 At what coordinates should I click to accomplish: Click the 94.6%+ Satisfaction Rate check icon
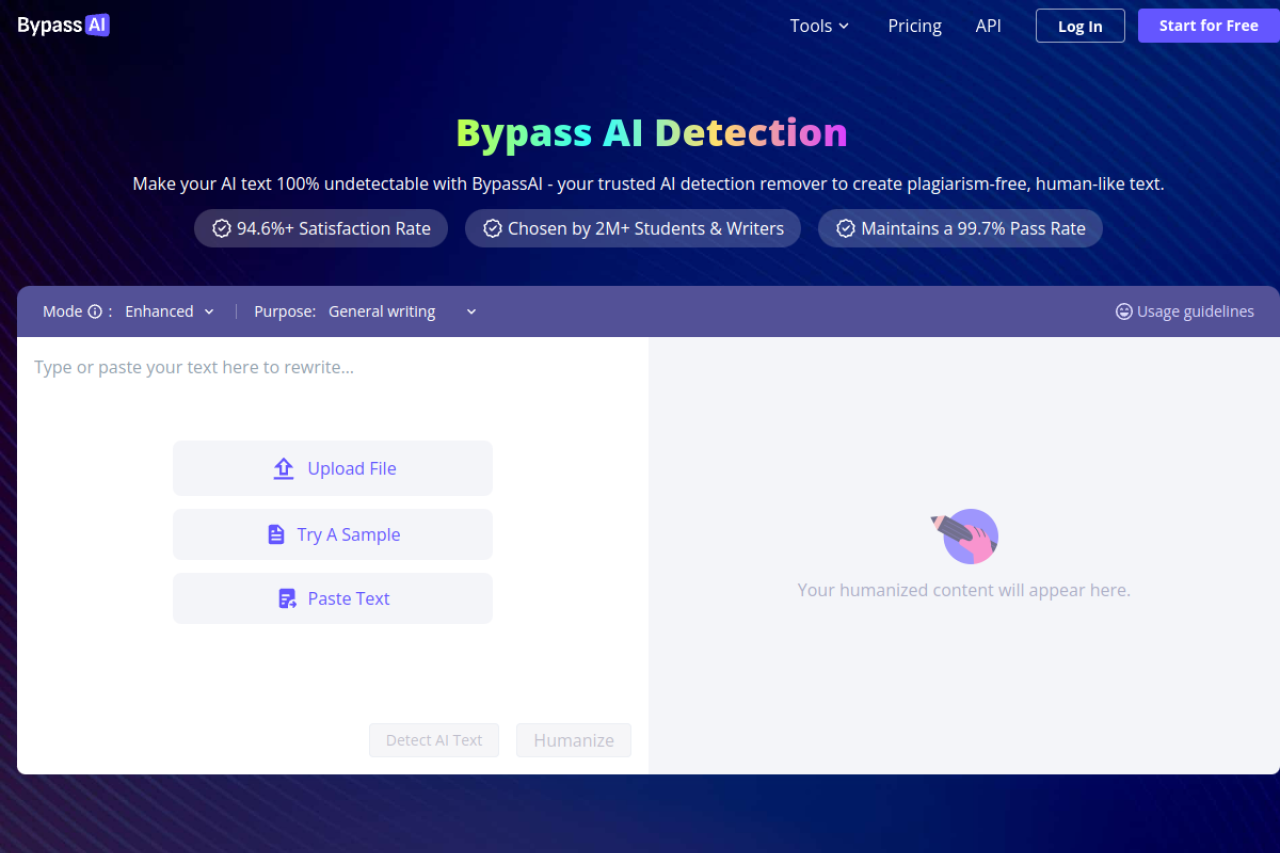pyautogui.click(x=222, y=229)
